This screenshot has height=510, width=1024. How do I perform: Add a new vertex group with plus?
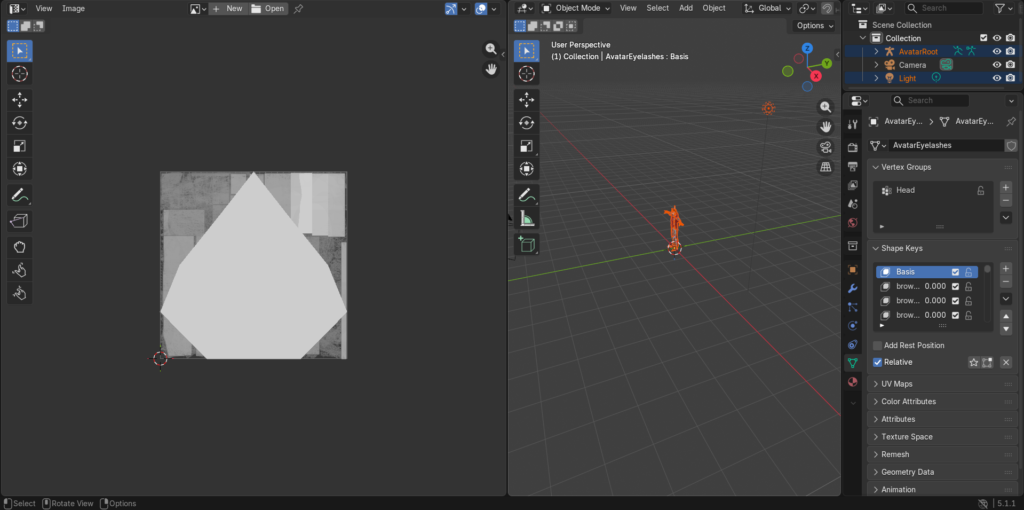(1006, 187)
